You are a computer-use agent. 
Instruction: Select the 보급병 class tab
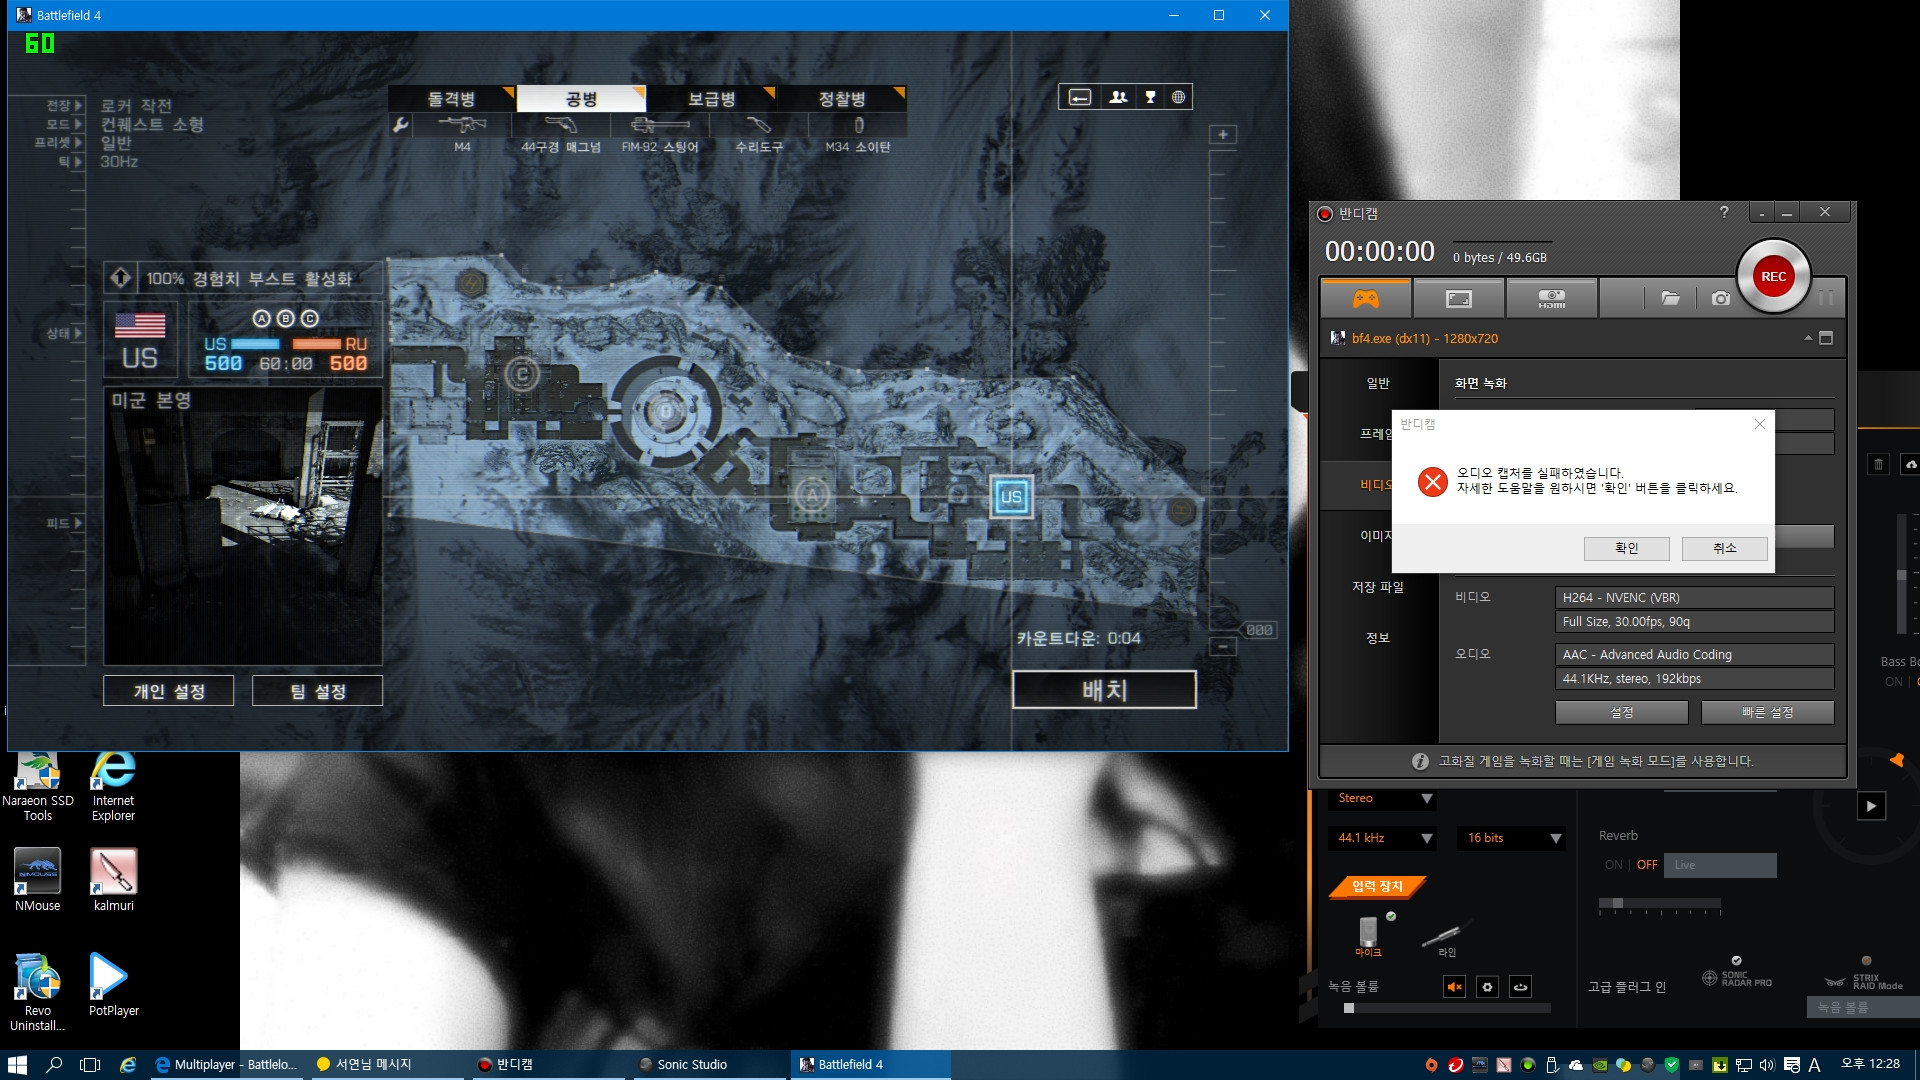pos(711,98)
